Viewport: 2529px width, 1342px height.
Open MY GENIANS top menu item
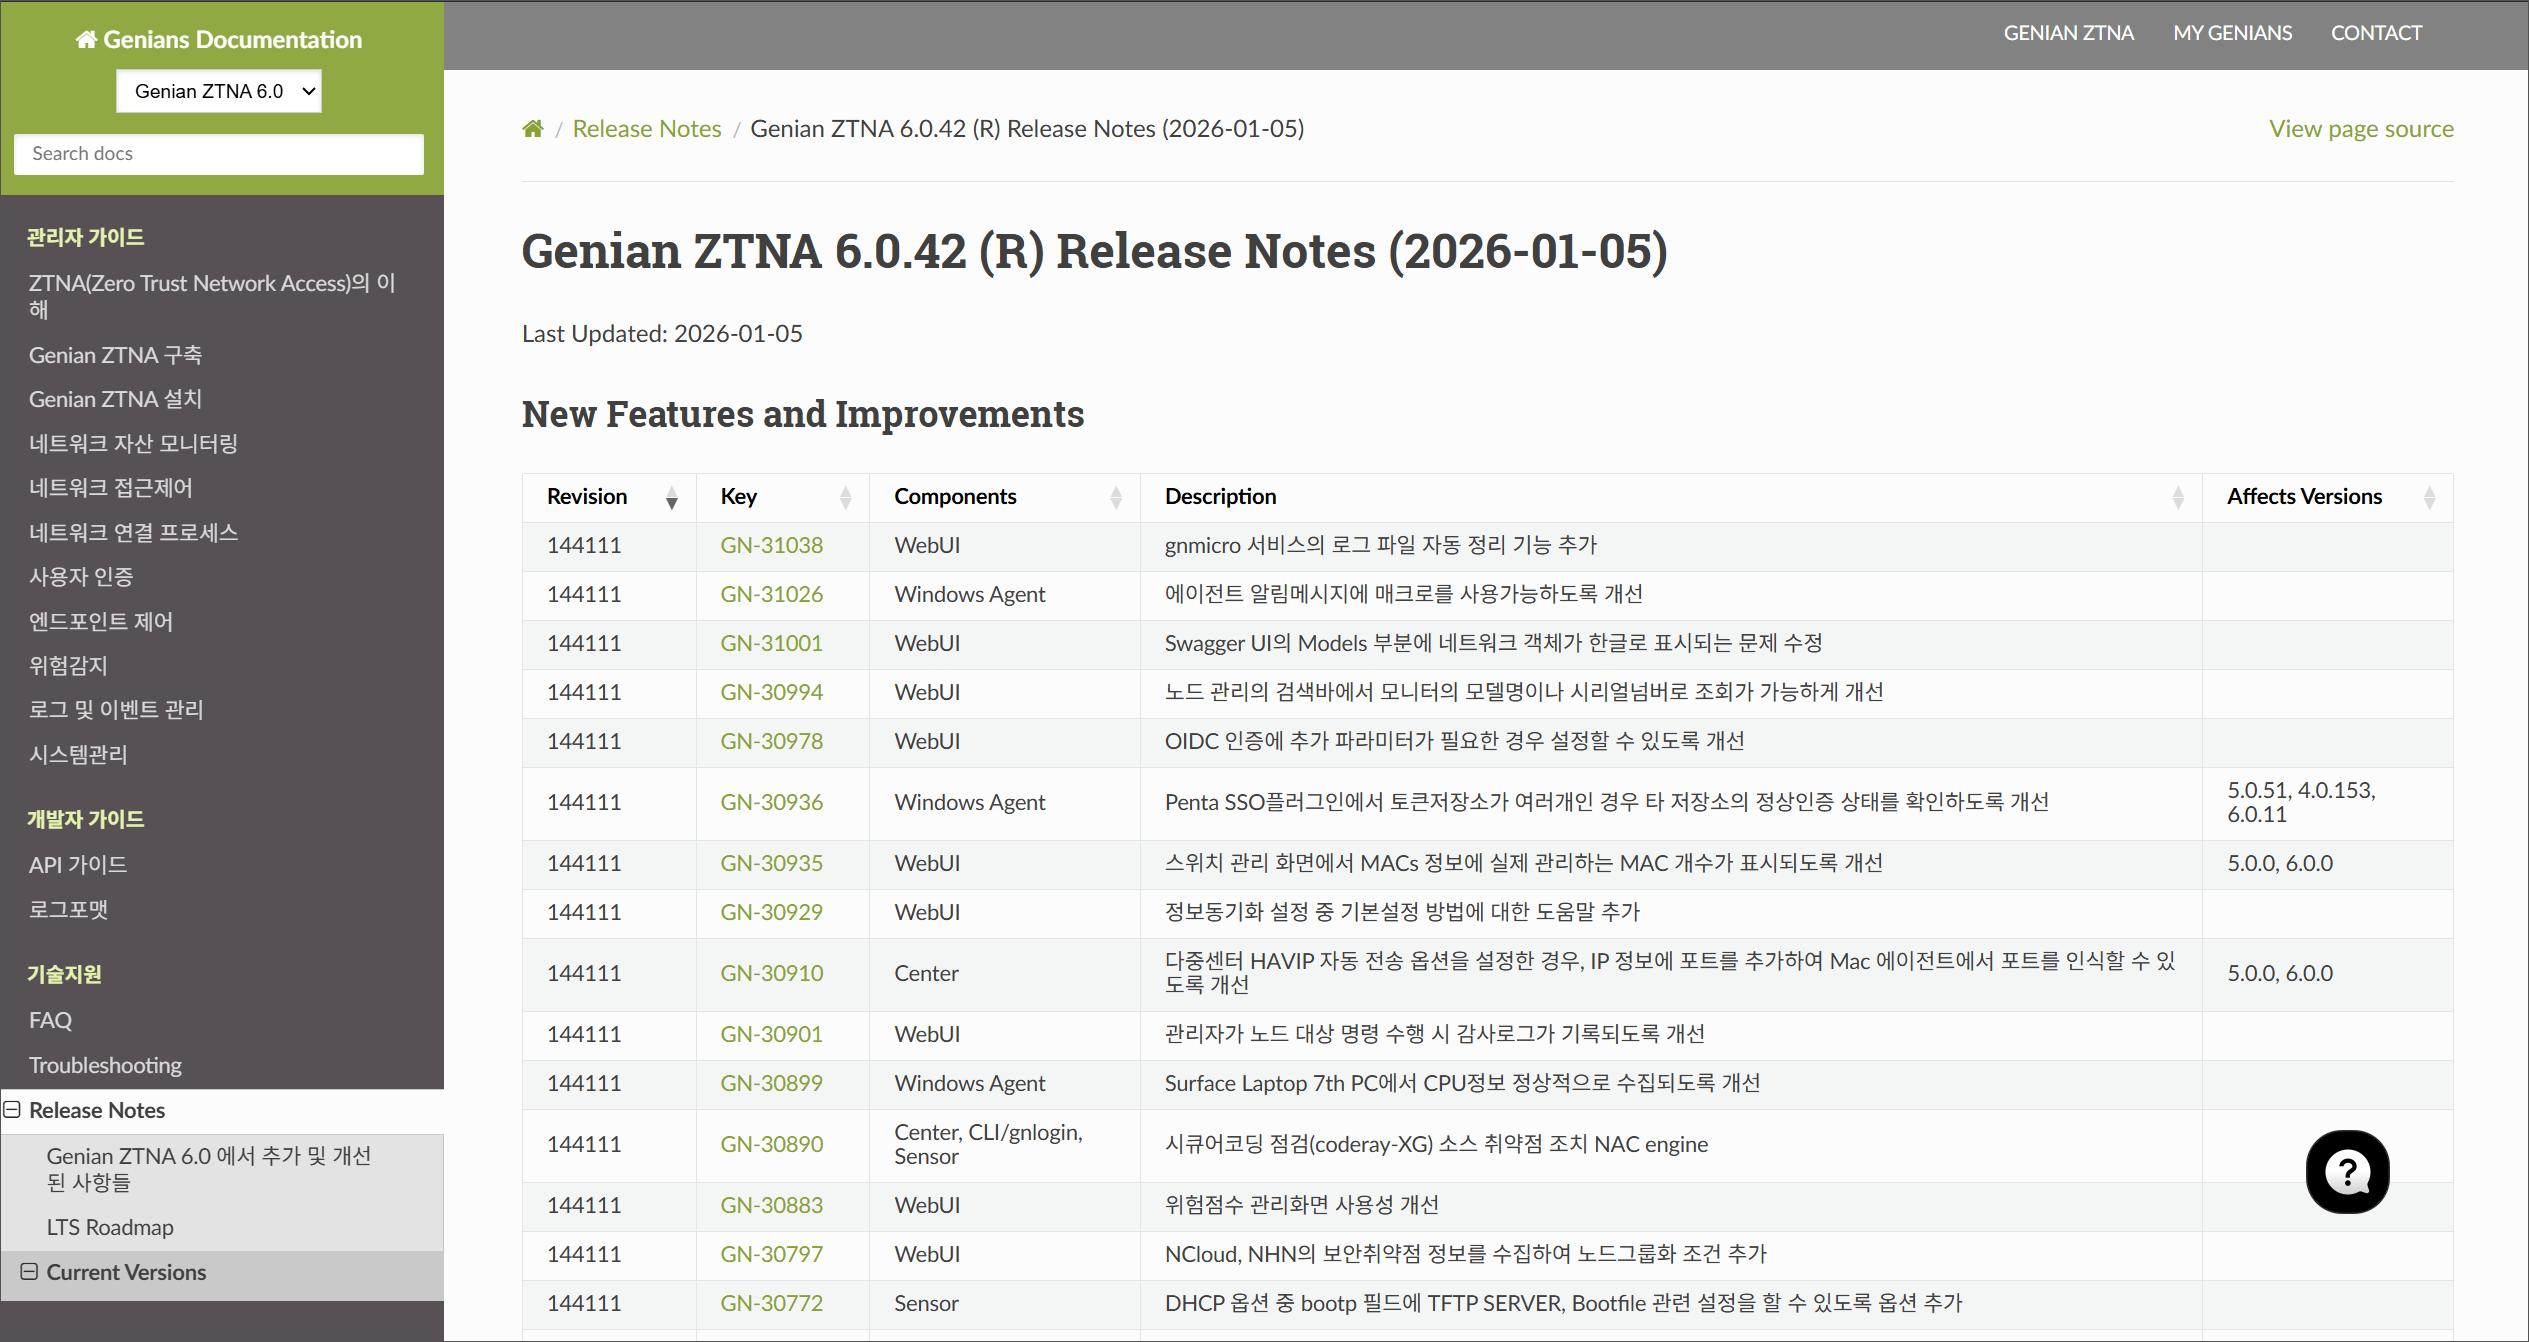click(x=2232, y=33)
